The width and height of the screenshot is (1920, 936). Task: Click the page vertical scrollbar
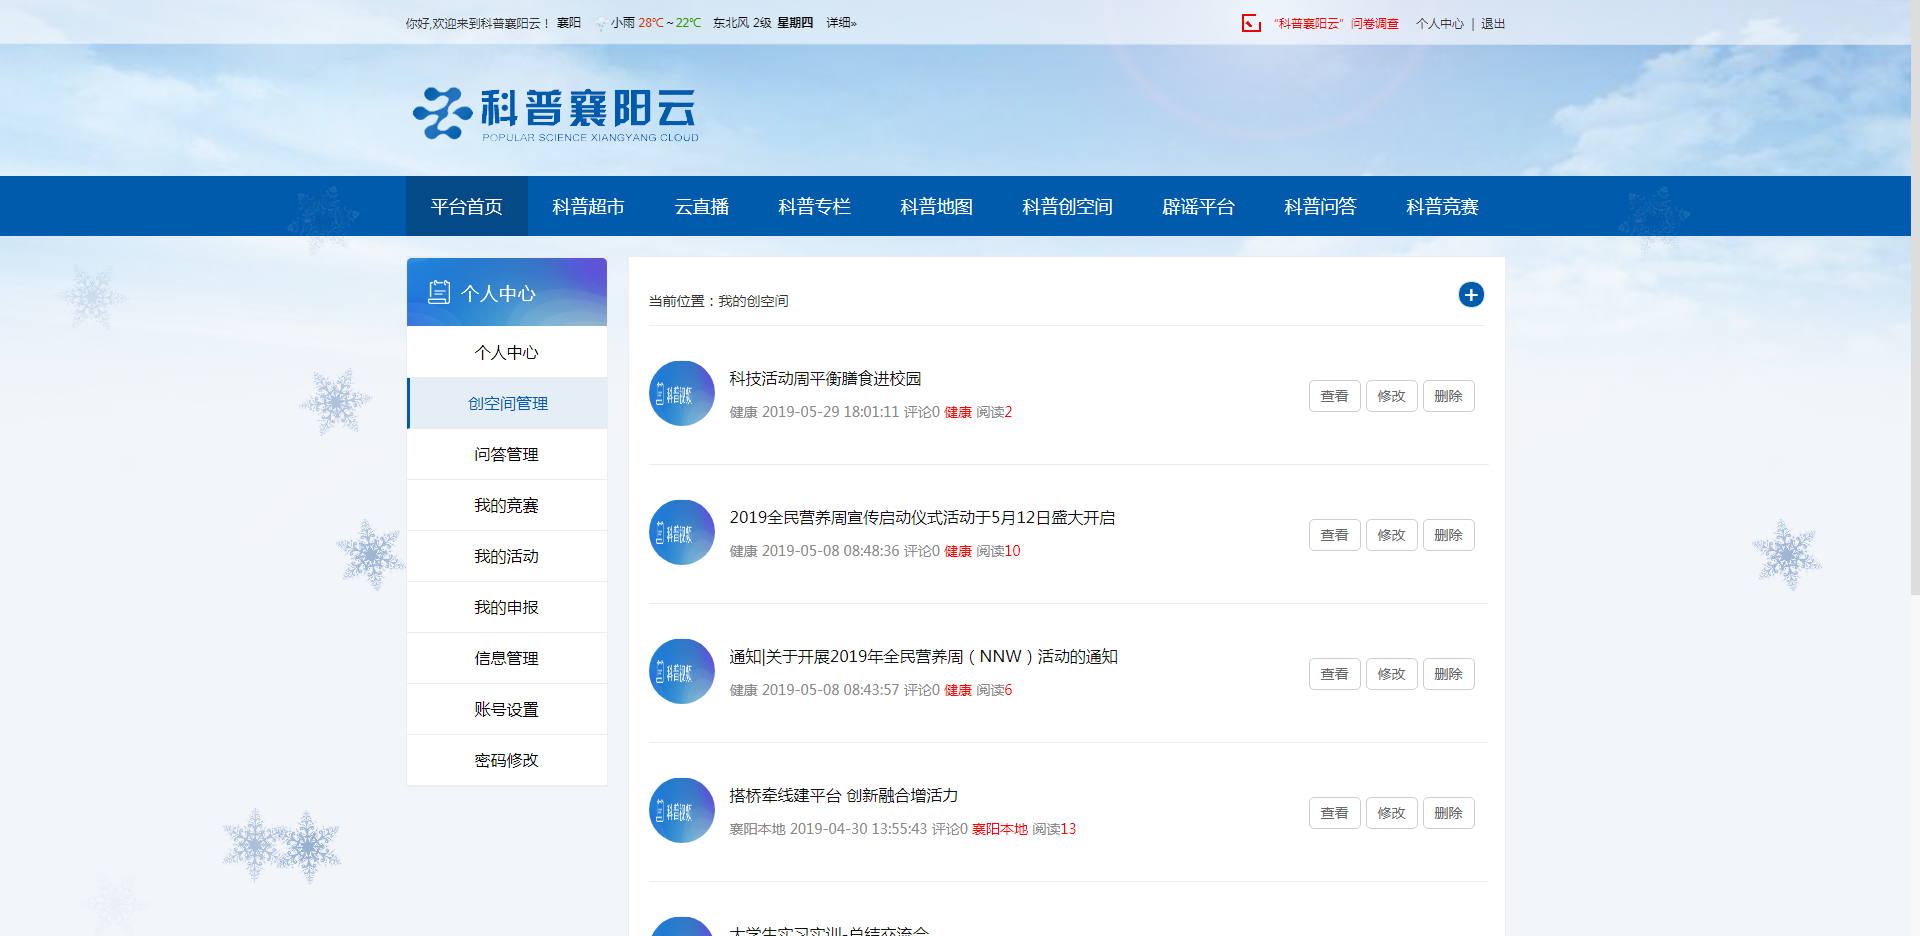(x=1914, y=300)
